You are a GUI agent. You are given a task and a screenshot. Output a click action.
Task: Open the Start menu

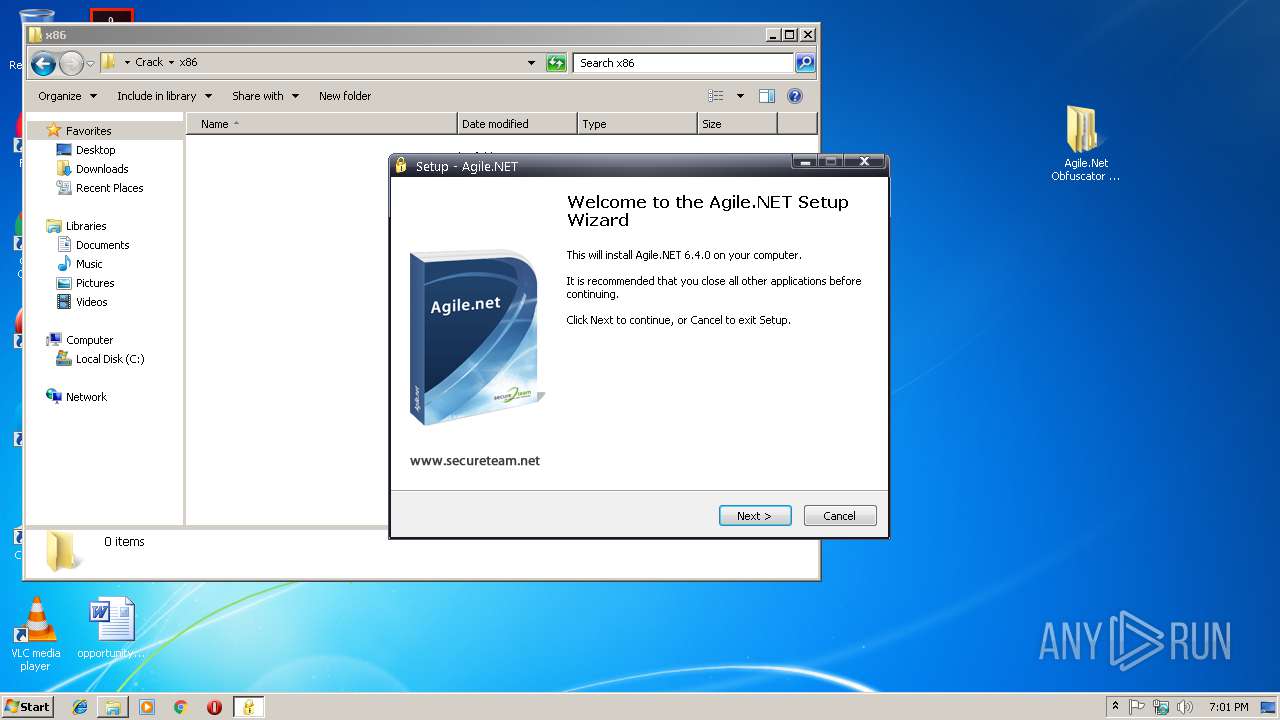[28, 707]
